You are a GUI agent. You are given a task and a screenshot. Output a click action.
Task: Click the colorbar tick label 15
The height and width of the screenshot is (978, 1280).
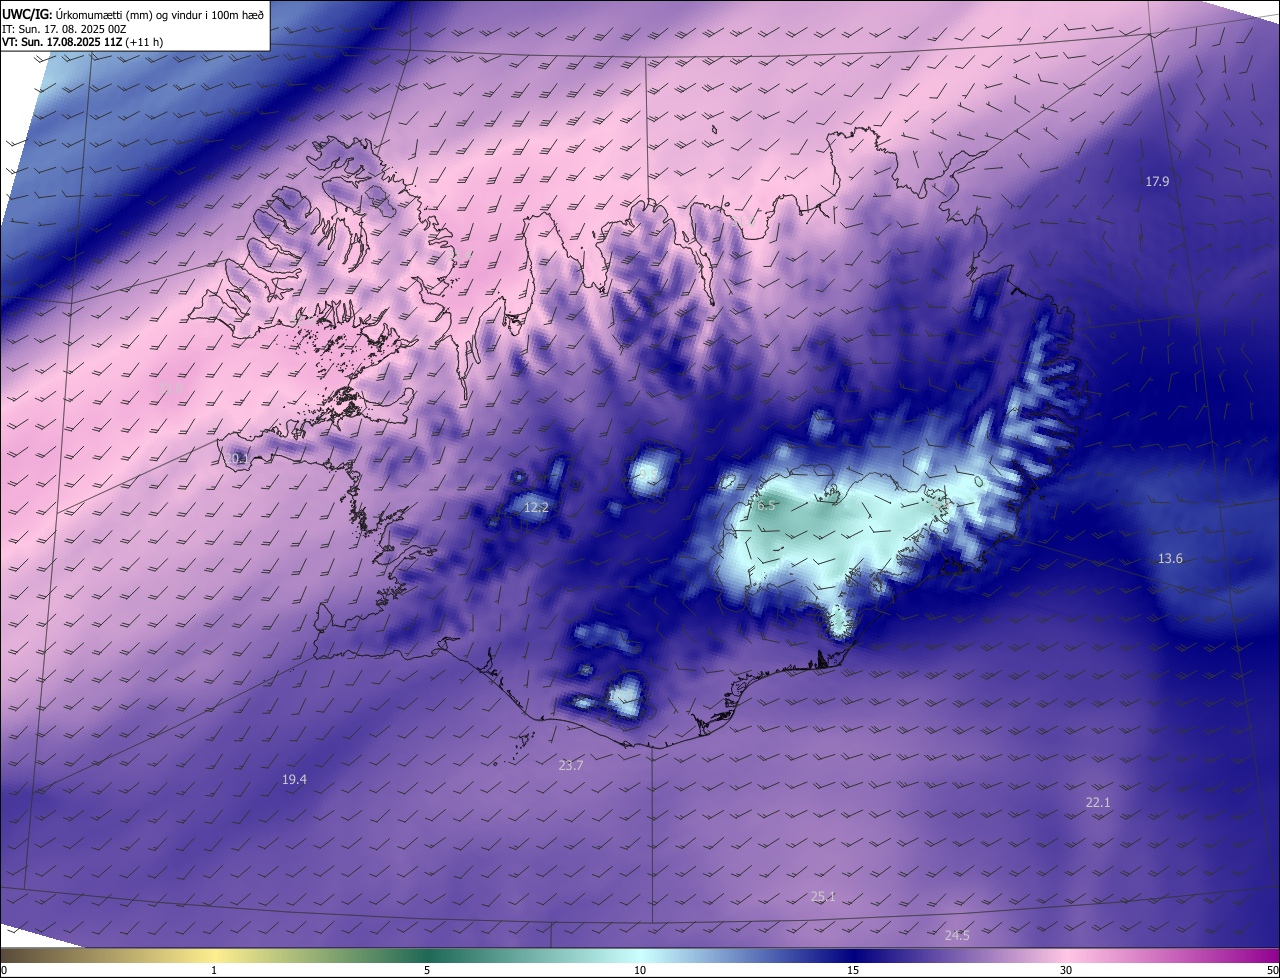tap(853, 970)
